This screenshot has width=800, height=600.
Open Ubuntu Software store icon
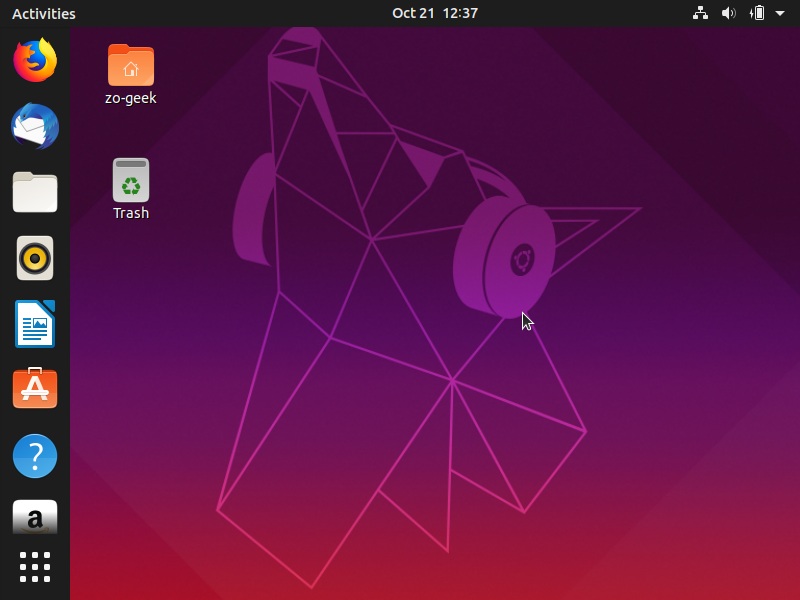[x=35, y=388]
